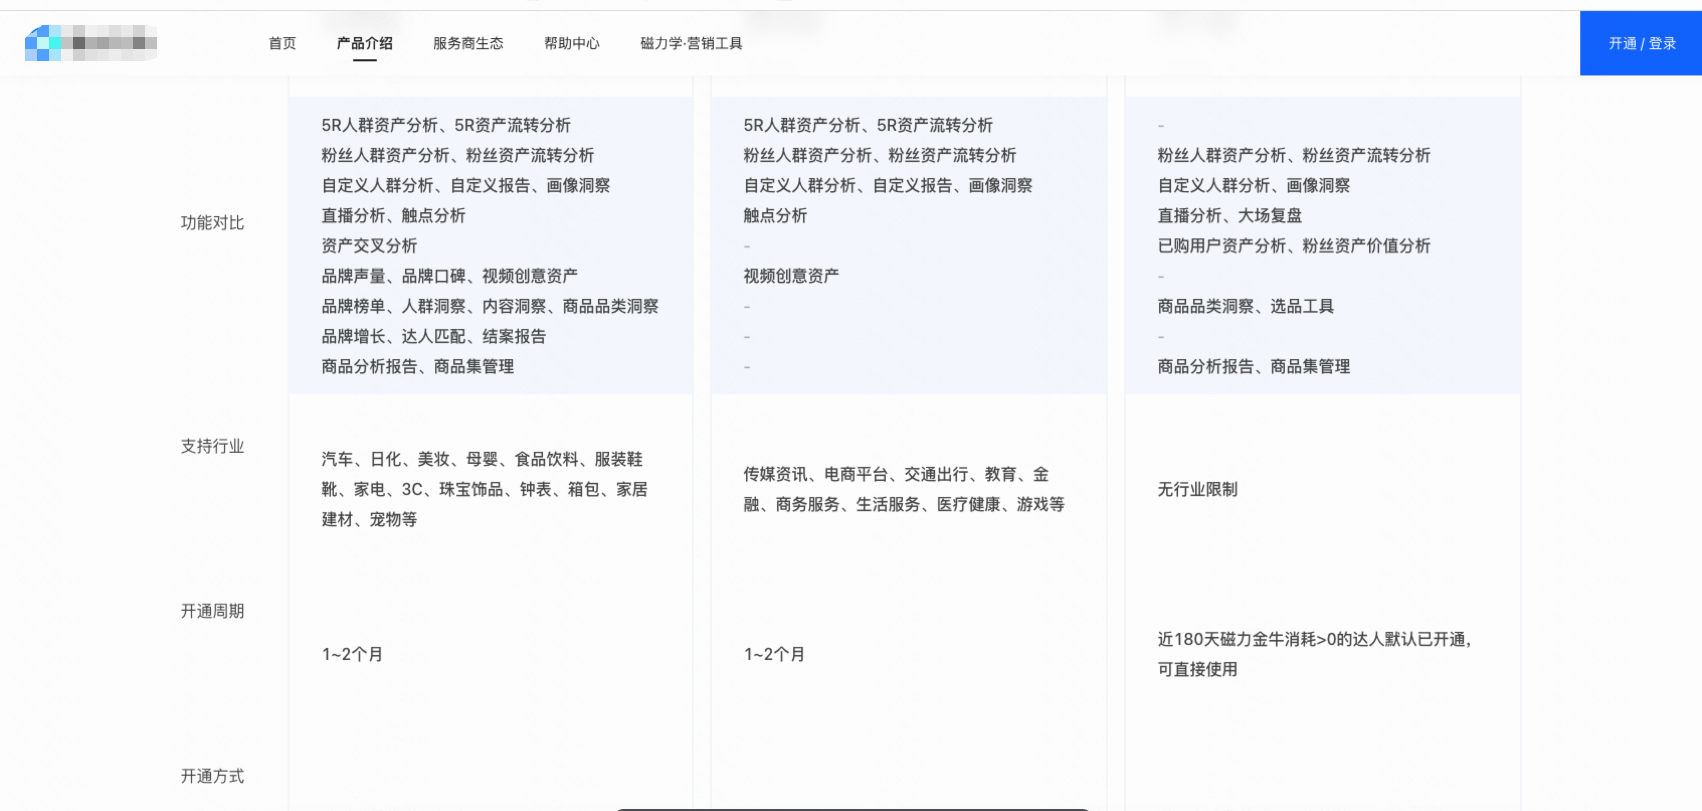Viewport: 1702px width, 811px height.
Task: Click the 开通方式 row label
Action: coord(212,776)
